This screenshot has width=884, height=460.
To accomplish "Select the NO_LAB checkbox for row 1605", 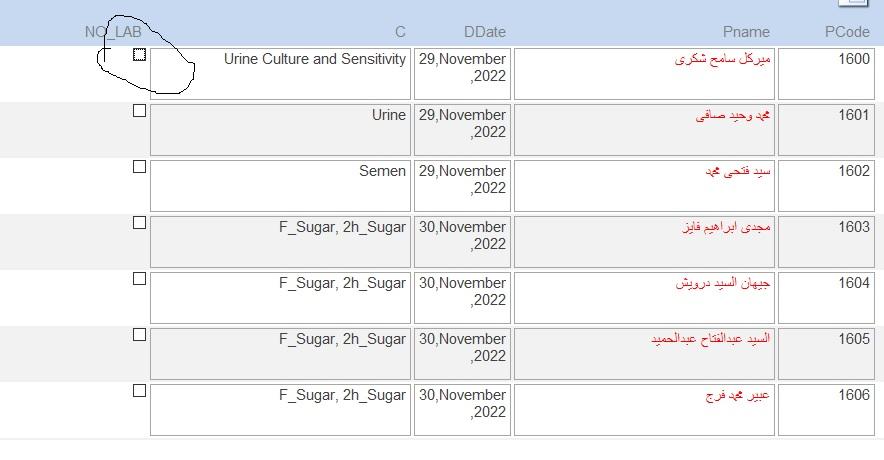I will tap(139, 334).
